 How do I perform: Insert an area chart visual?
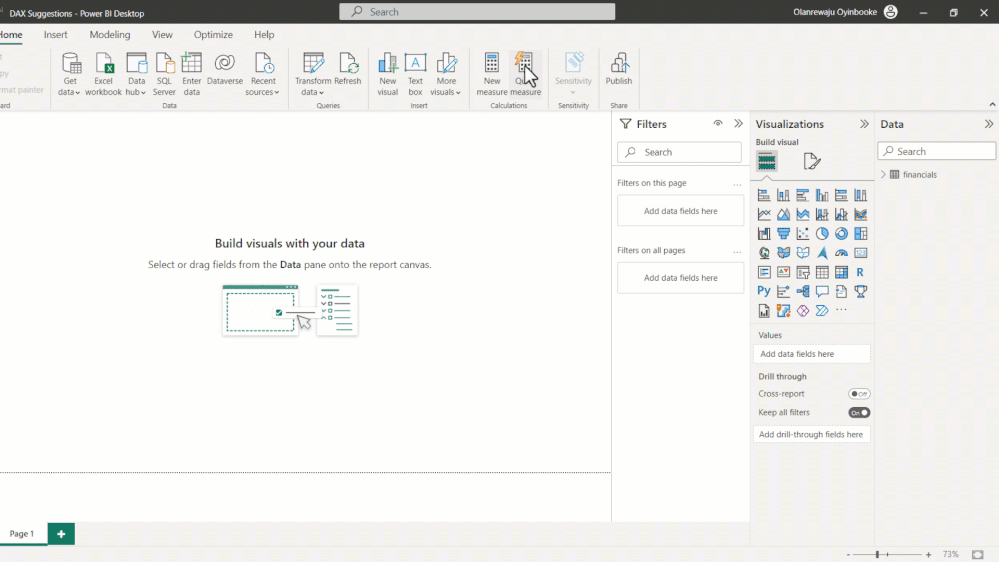click(x=783, y=214)
